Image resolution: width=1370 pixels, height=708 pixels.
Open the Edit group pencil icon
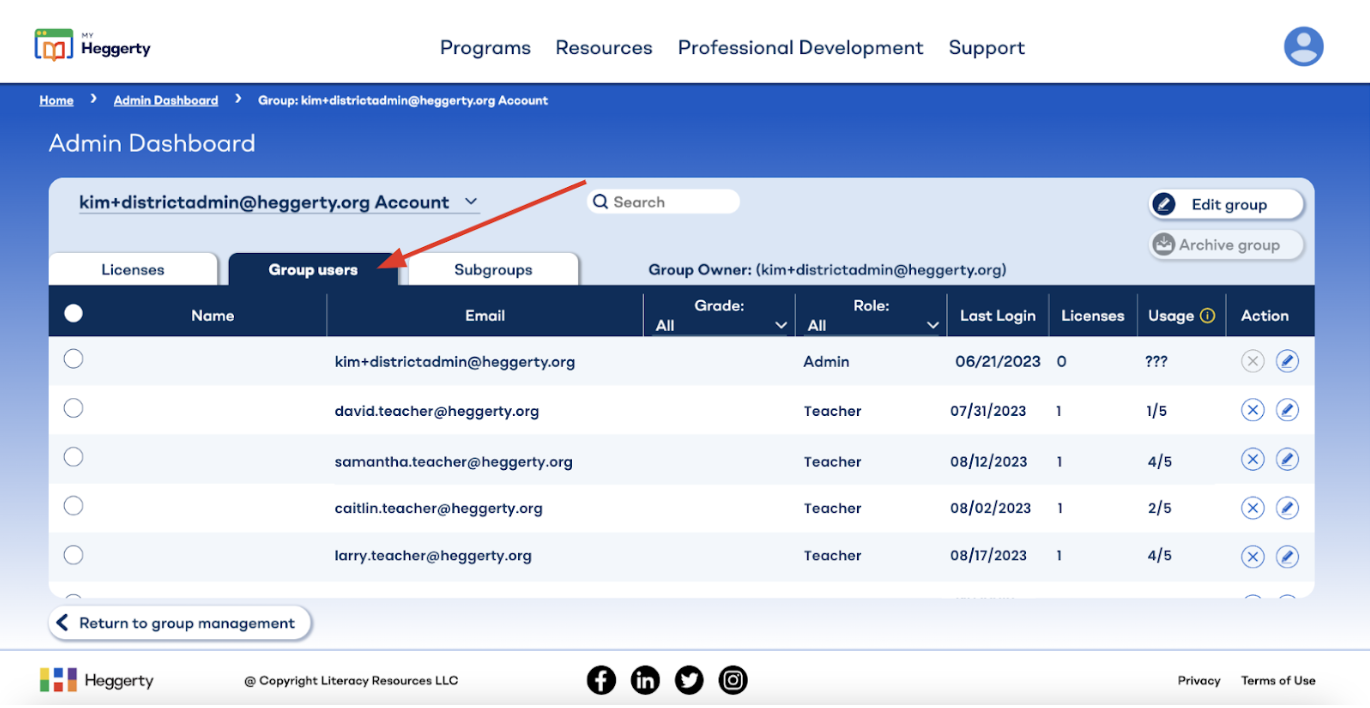[1165, 204]
